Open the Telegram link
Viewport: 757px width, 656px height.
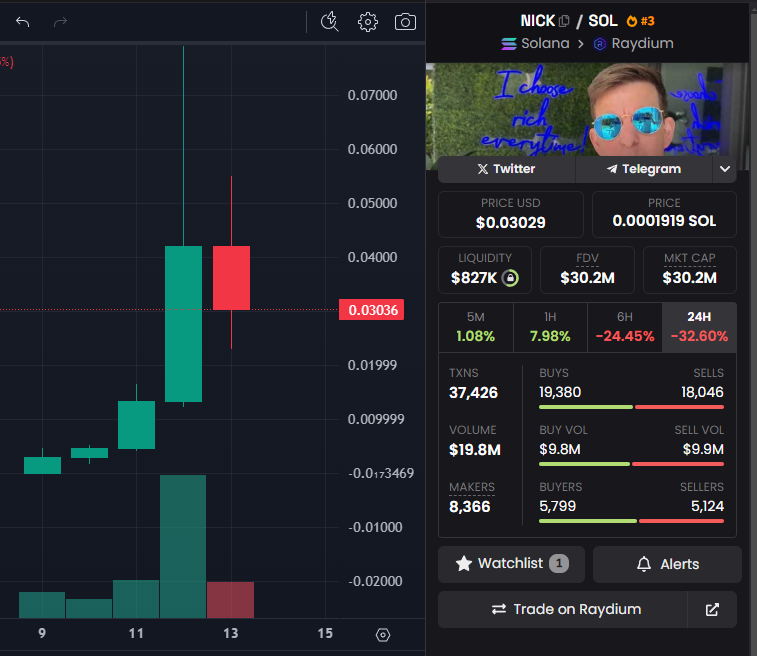pyautogui.click(x=644, y=169)
